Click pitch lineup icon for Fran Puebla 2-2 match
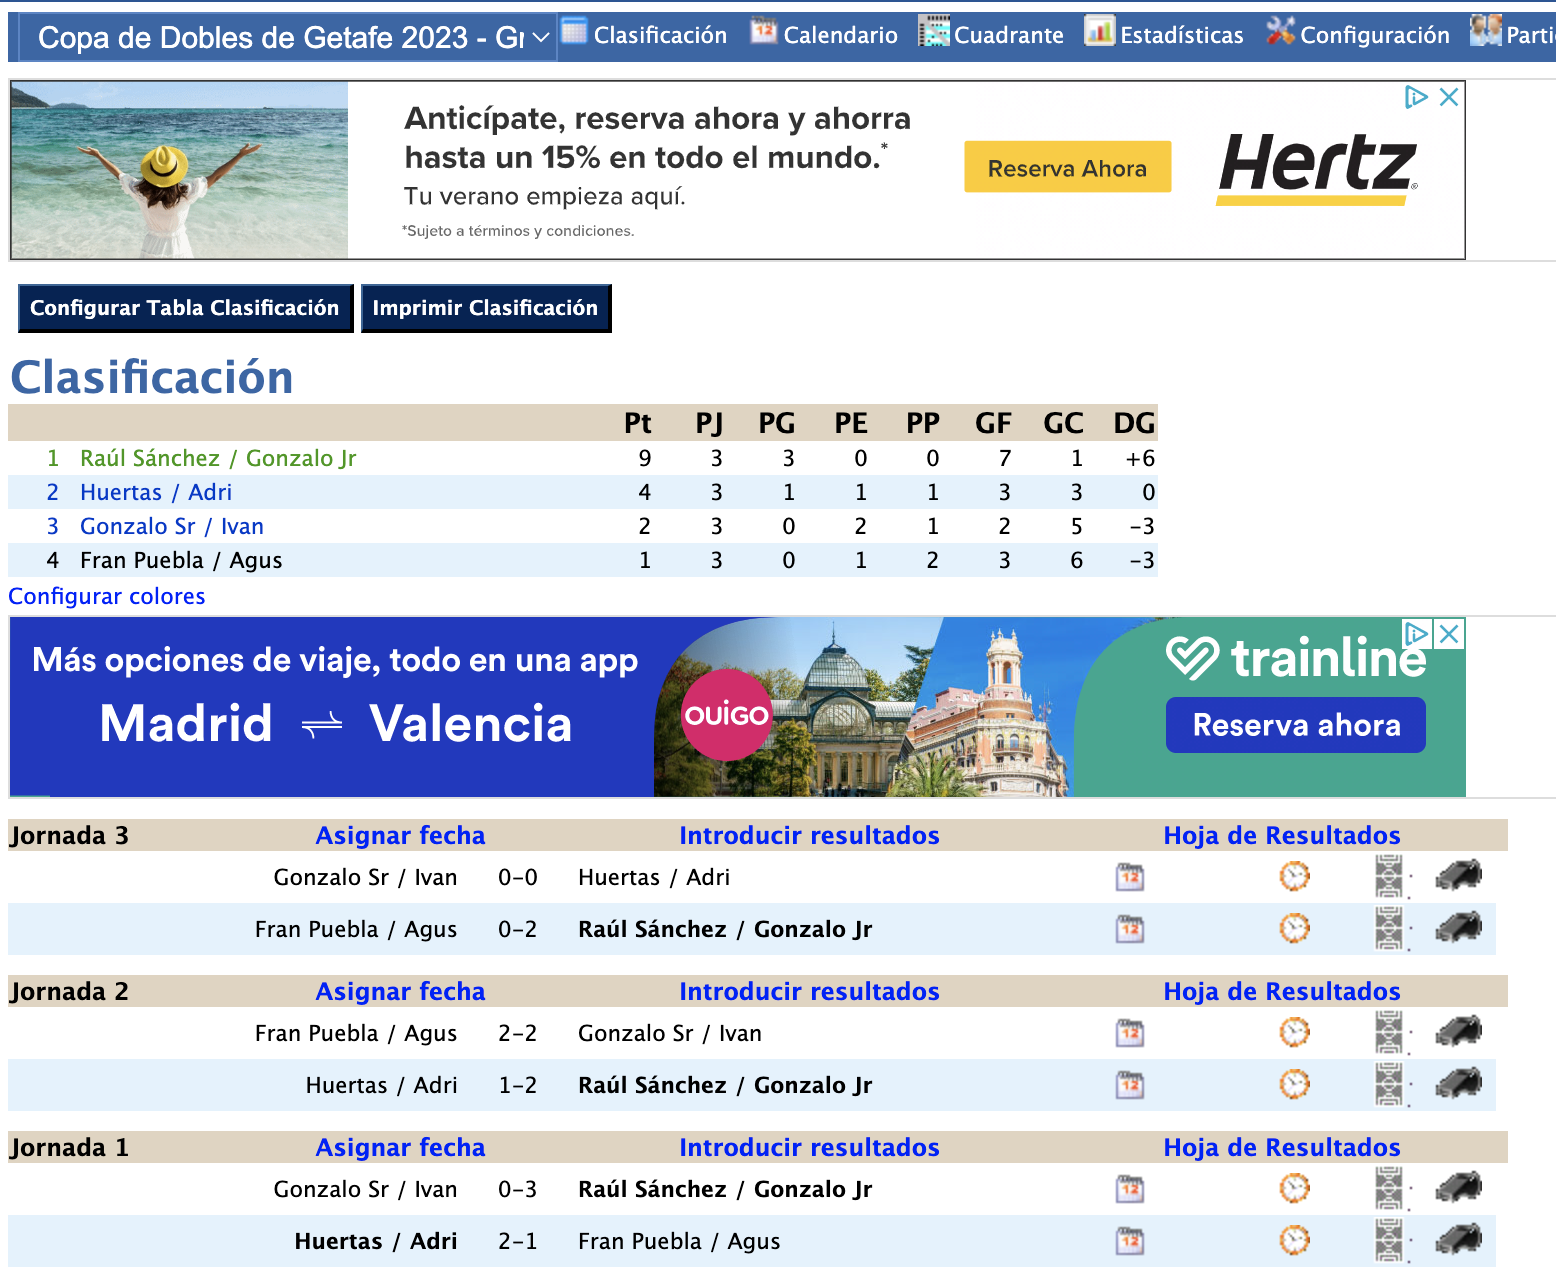This screenshot has width=1556, height=1286. pyautogui.click(x=1389, y=1033)
